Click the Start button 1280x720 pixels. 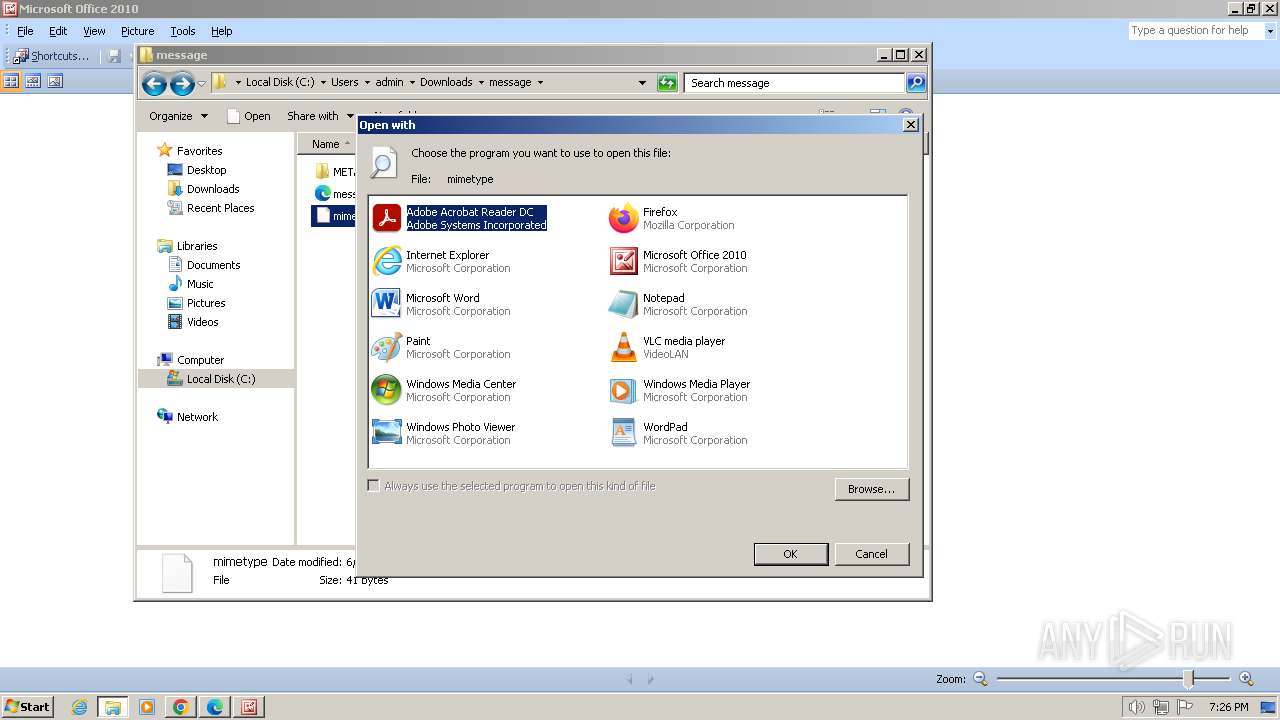pyautogui.click(x=28, y=707)
